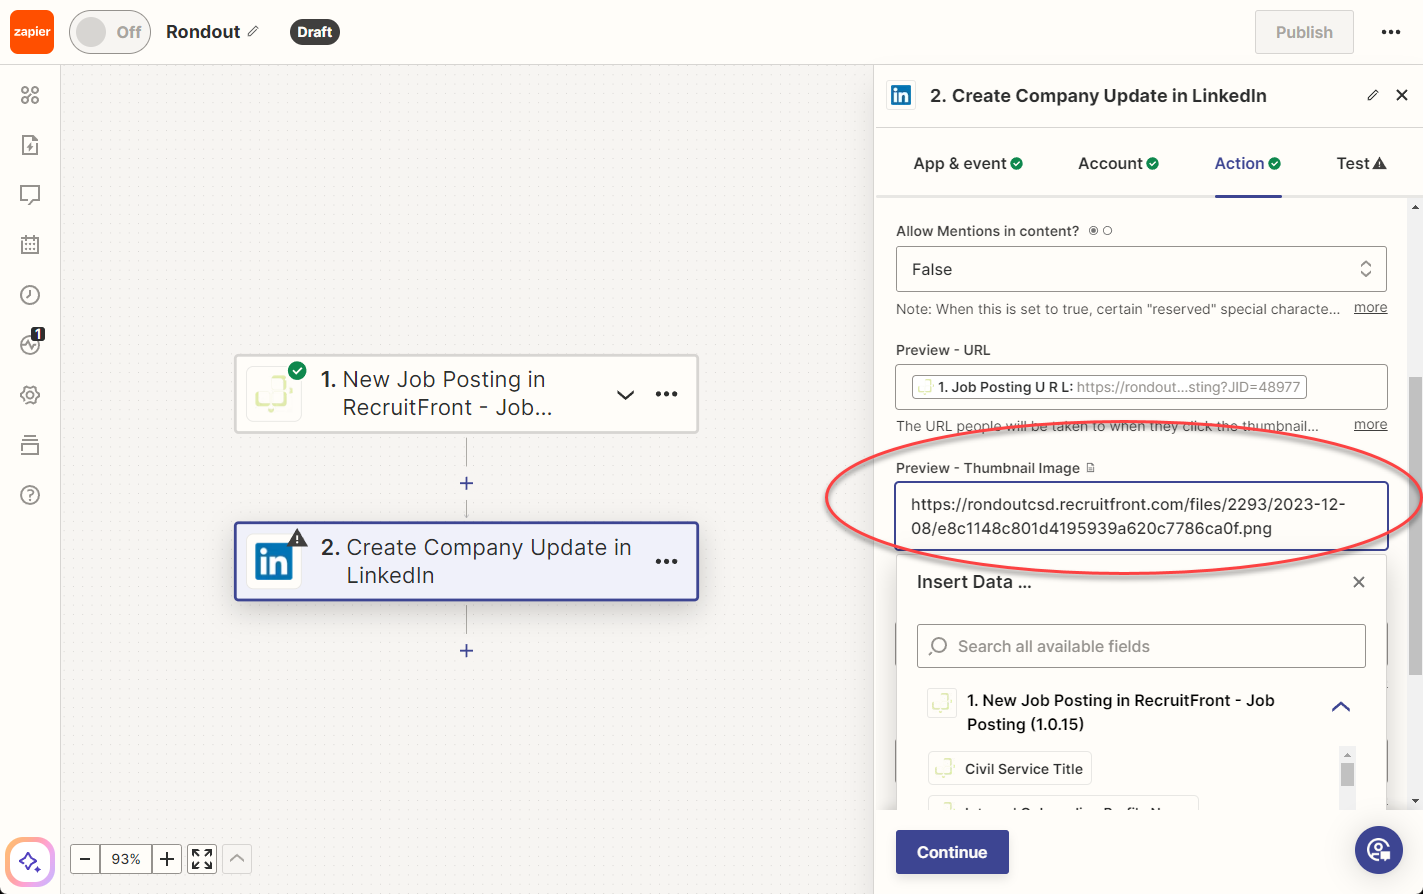Viewport: 1423px width, 894px height.
Task: Select first radio next to Allow Mentions
Action: coord(1093,231)
